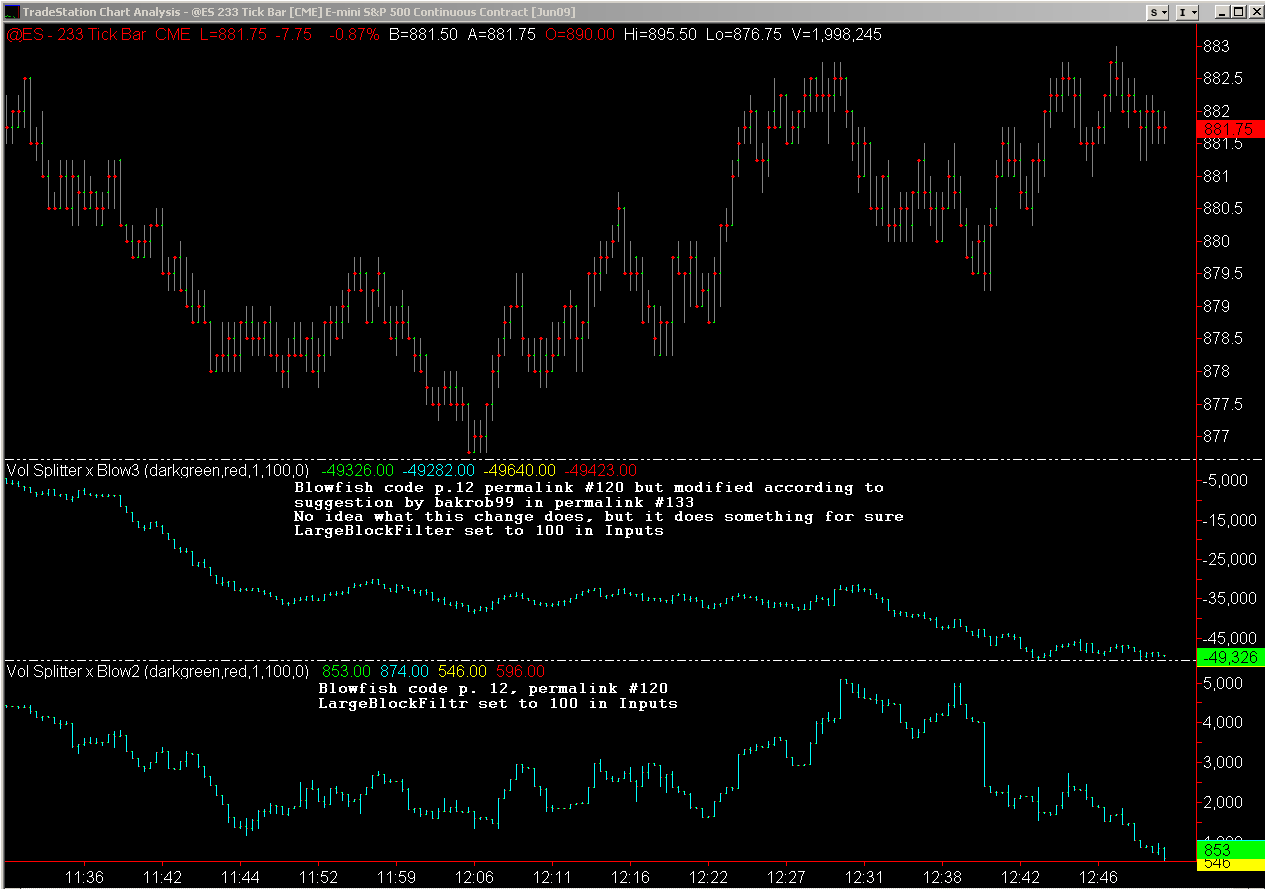Click the 11:59 time axis label
Image resolution: width=1265 pixels, height=889 pixels.
pyautogui.click(x=396, y=877)
